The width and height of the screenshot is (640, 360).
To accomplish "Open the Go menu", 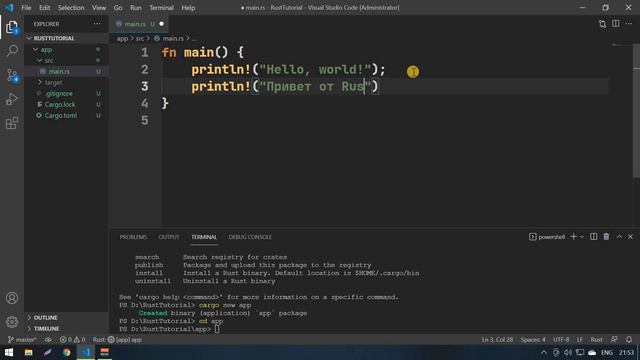I will 118,8.
